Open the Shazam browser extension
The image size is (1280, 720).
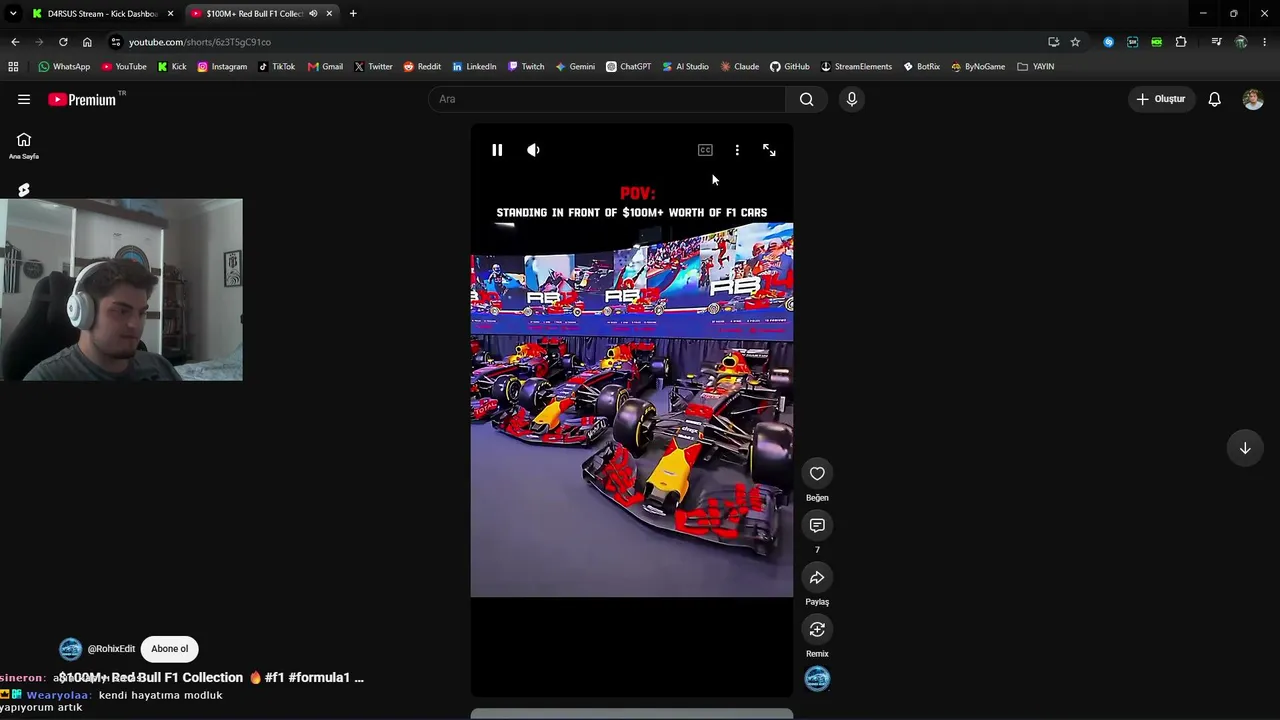(x=1108, y=42)
